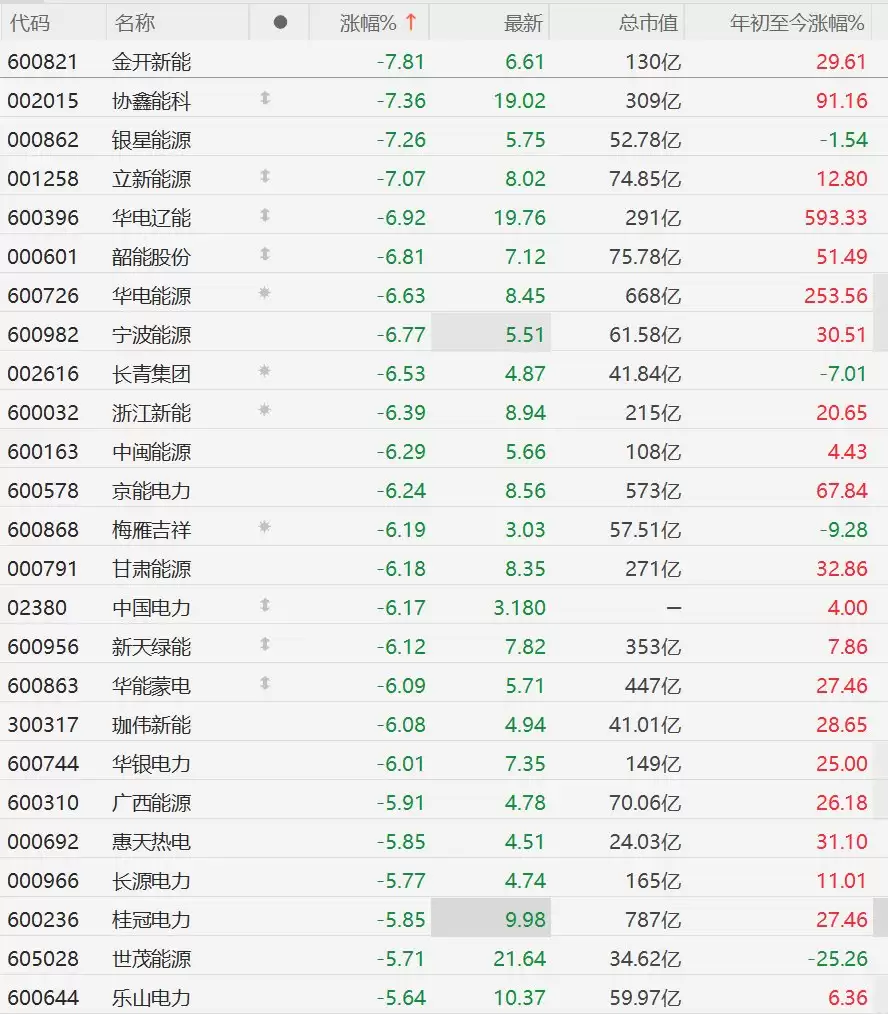Screen dimensions: 888x1014
Task: Click the 593.33 year-to-date value
Action: click(x=835, y=218)
